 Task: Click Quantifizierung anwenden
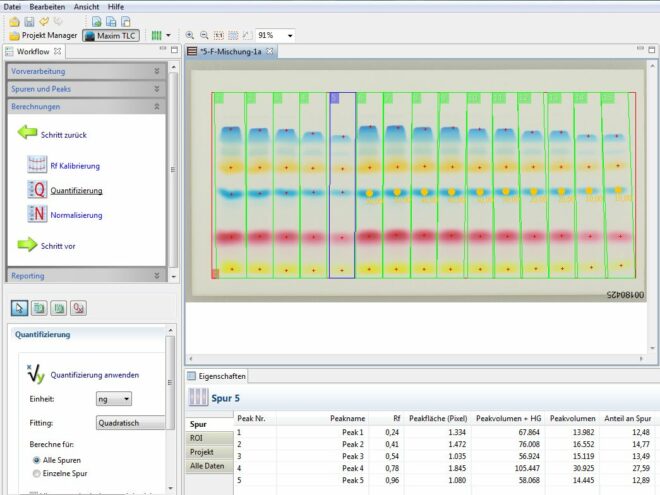pos(95,375)
